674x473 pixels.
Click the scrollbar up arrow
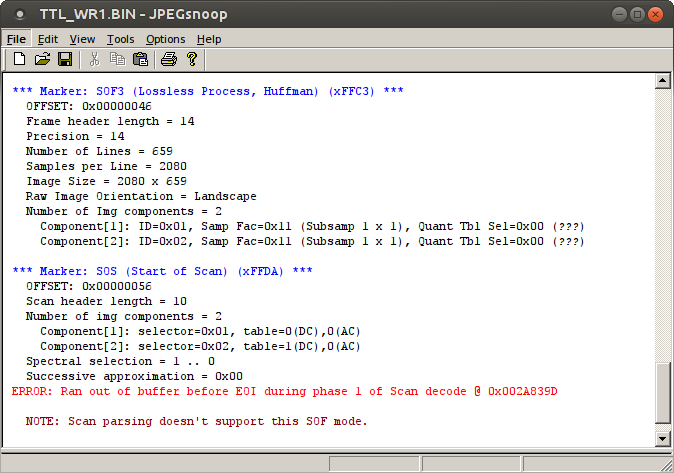[x=662, y=81]
